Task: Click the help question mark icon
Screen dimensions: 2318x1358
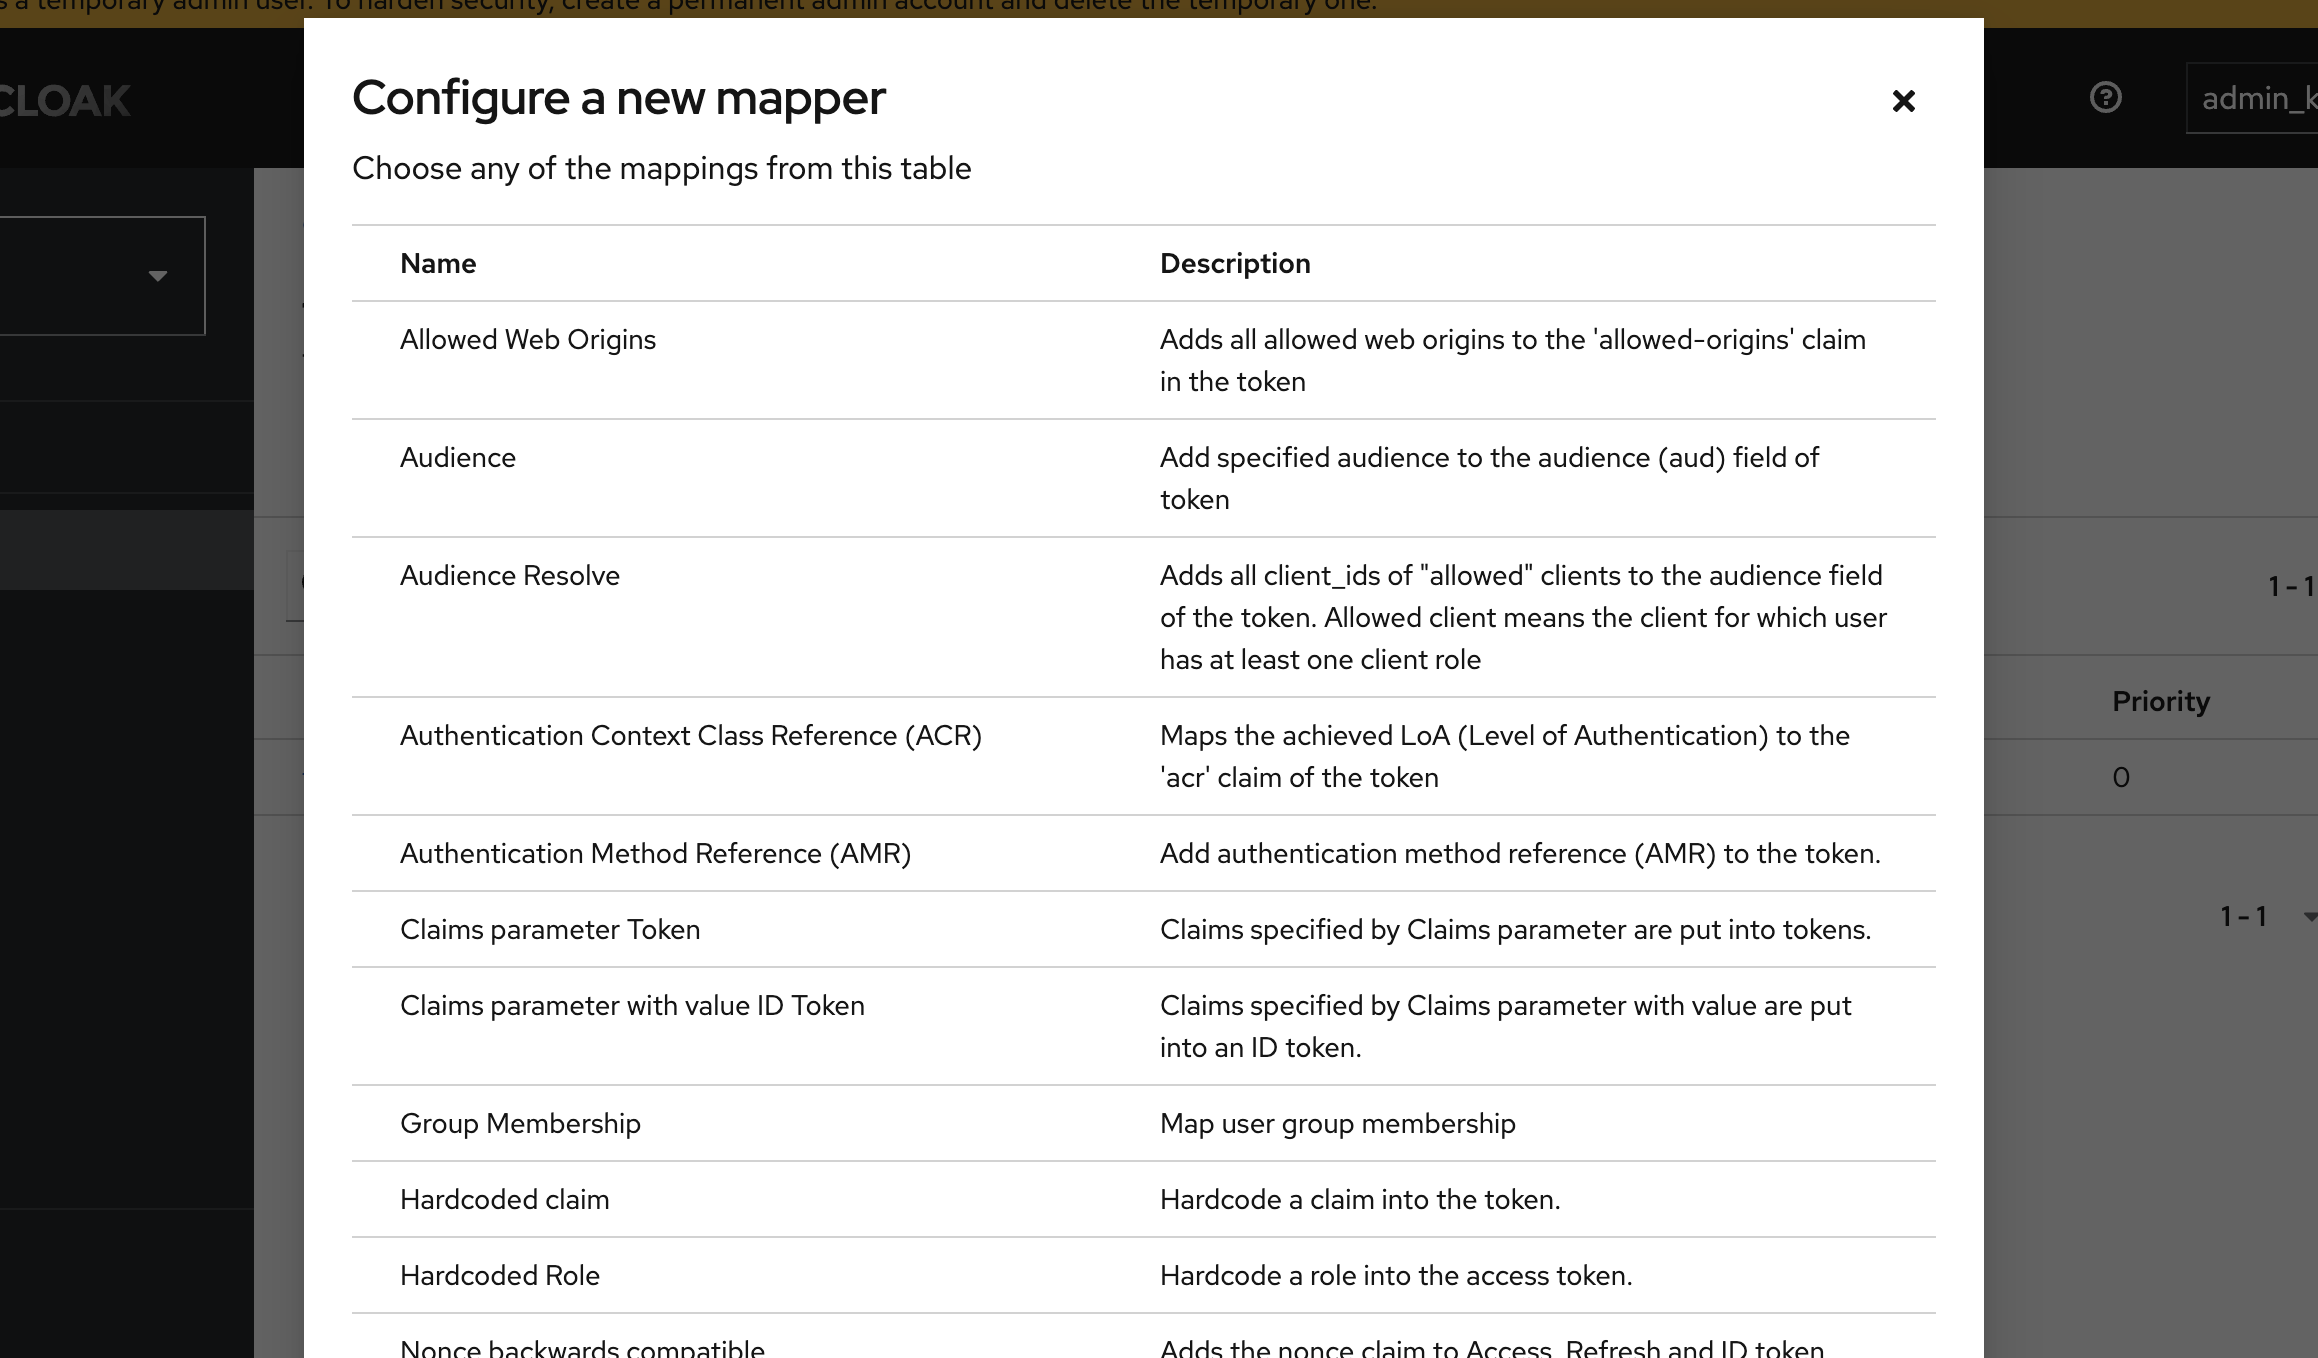Action: coord(2105,98)
